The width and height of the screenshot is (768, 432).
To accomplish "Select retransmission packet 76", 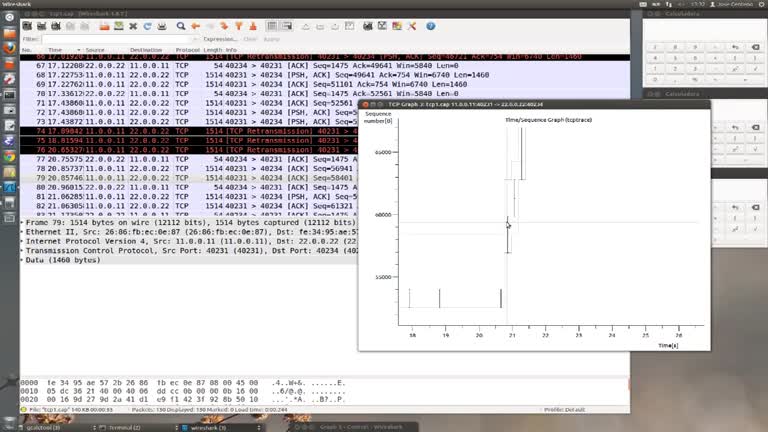I will click(189, 150).
